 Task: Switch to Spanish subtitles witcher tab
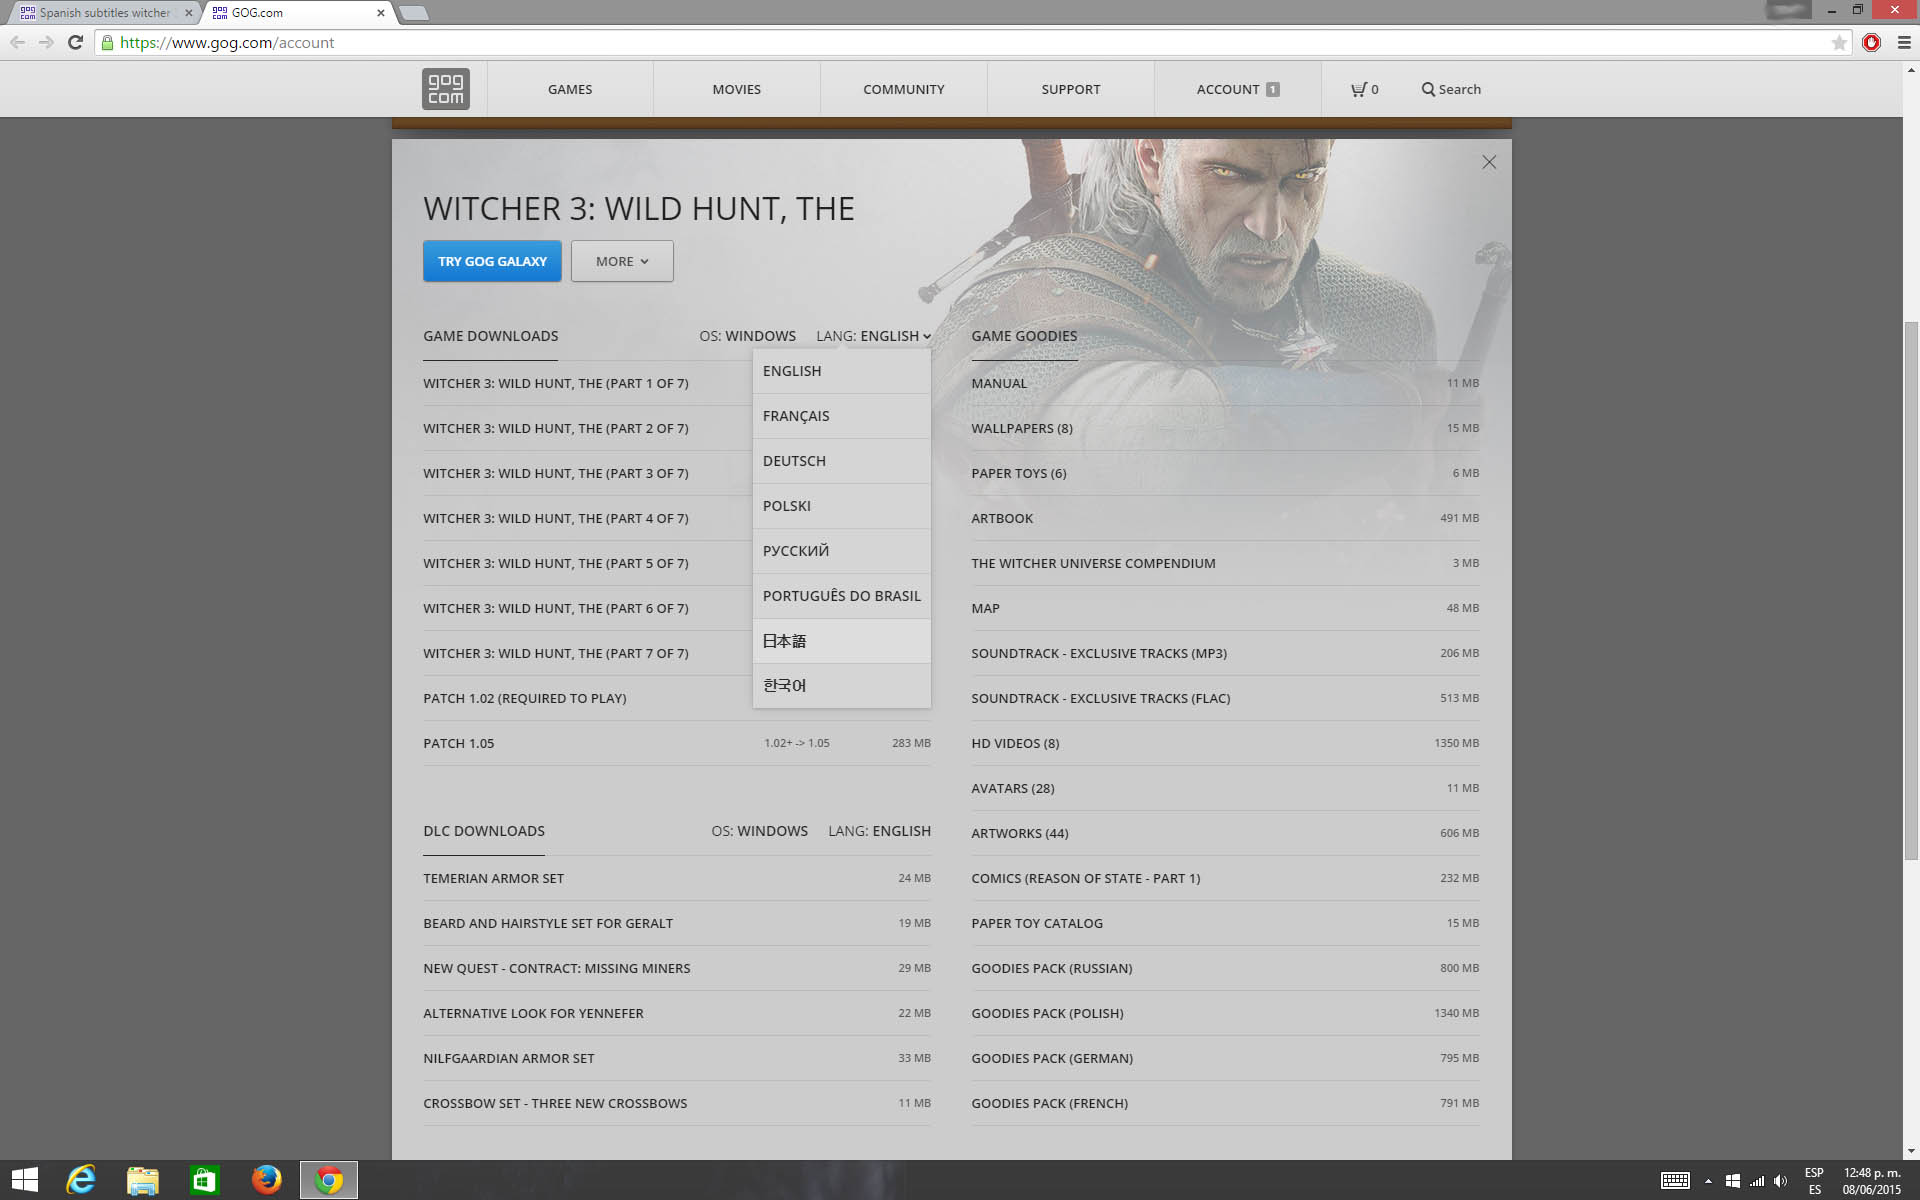[x=105, y=13]
